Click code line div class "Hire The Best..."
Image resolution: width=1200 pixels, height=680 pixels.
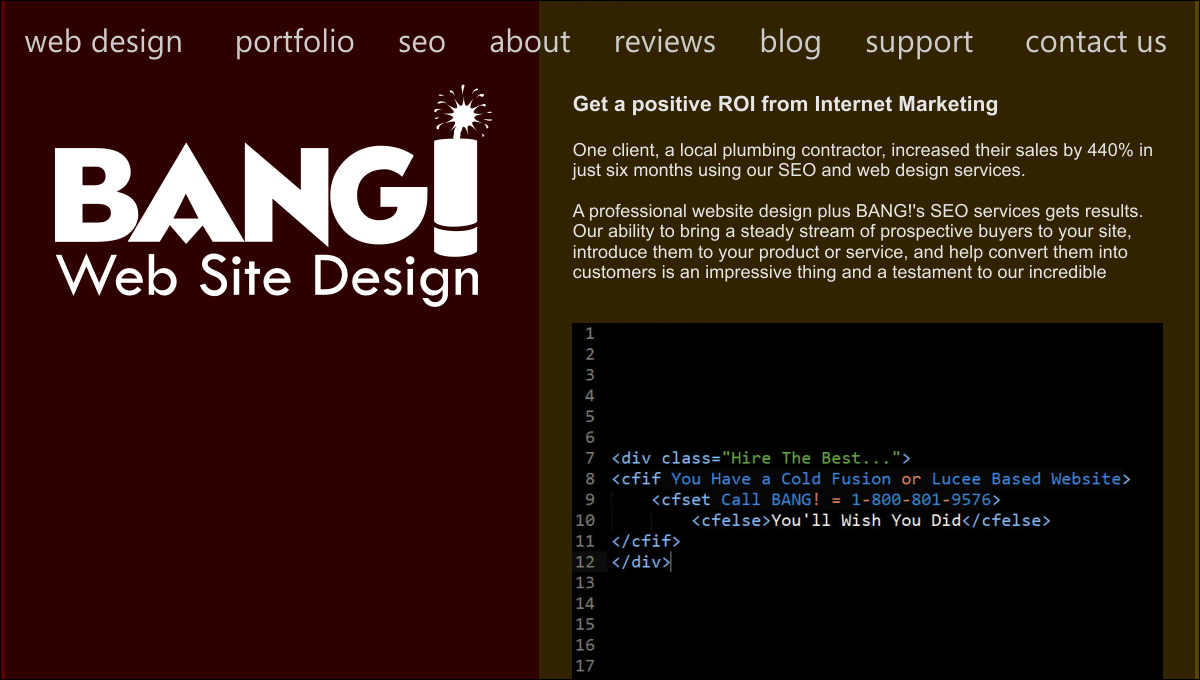click(761, 458)
